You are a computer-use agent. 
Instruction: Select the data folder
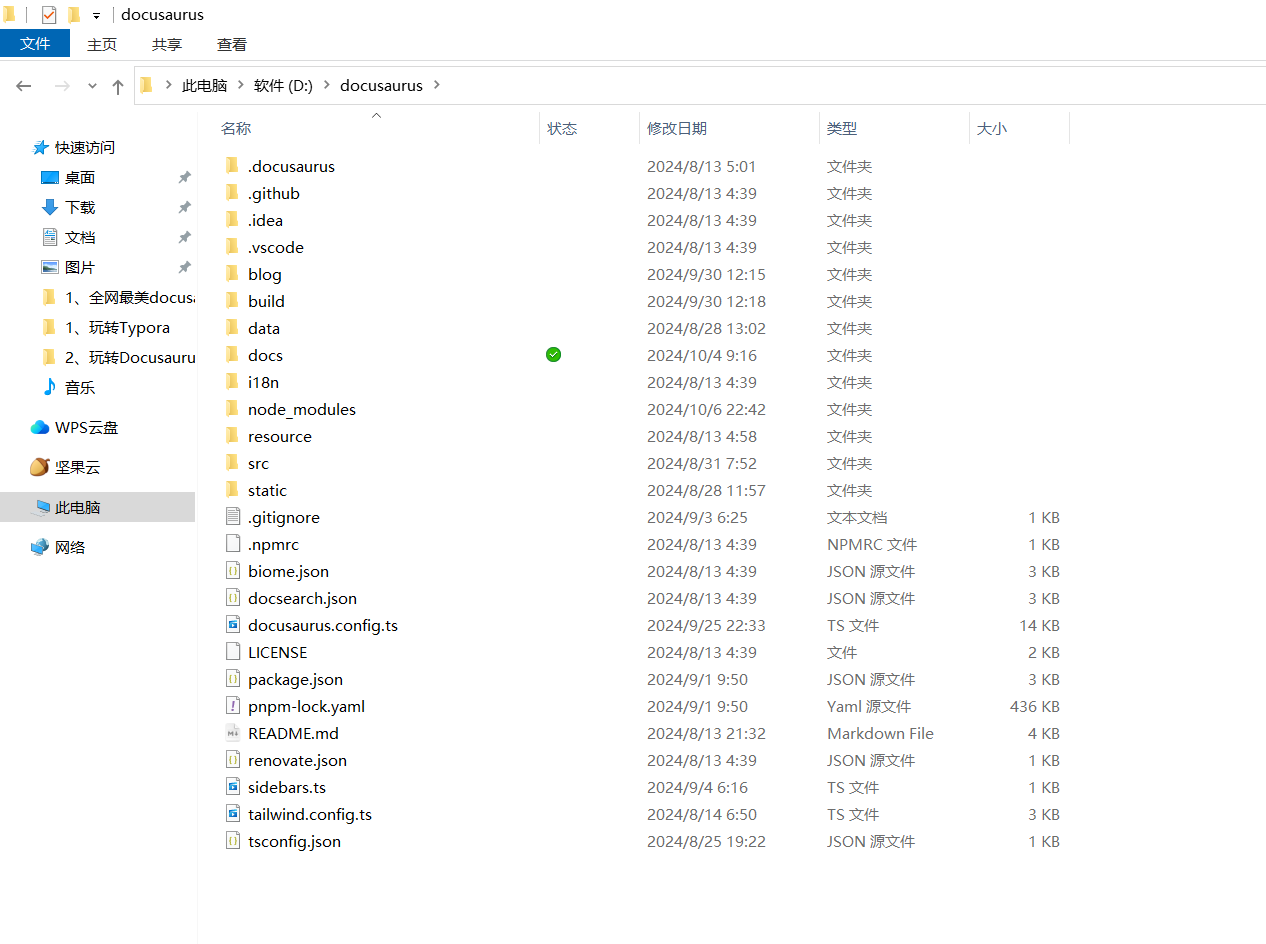pos(264,328)
